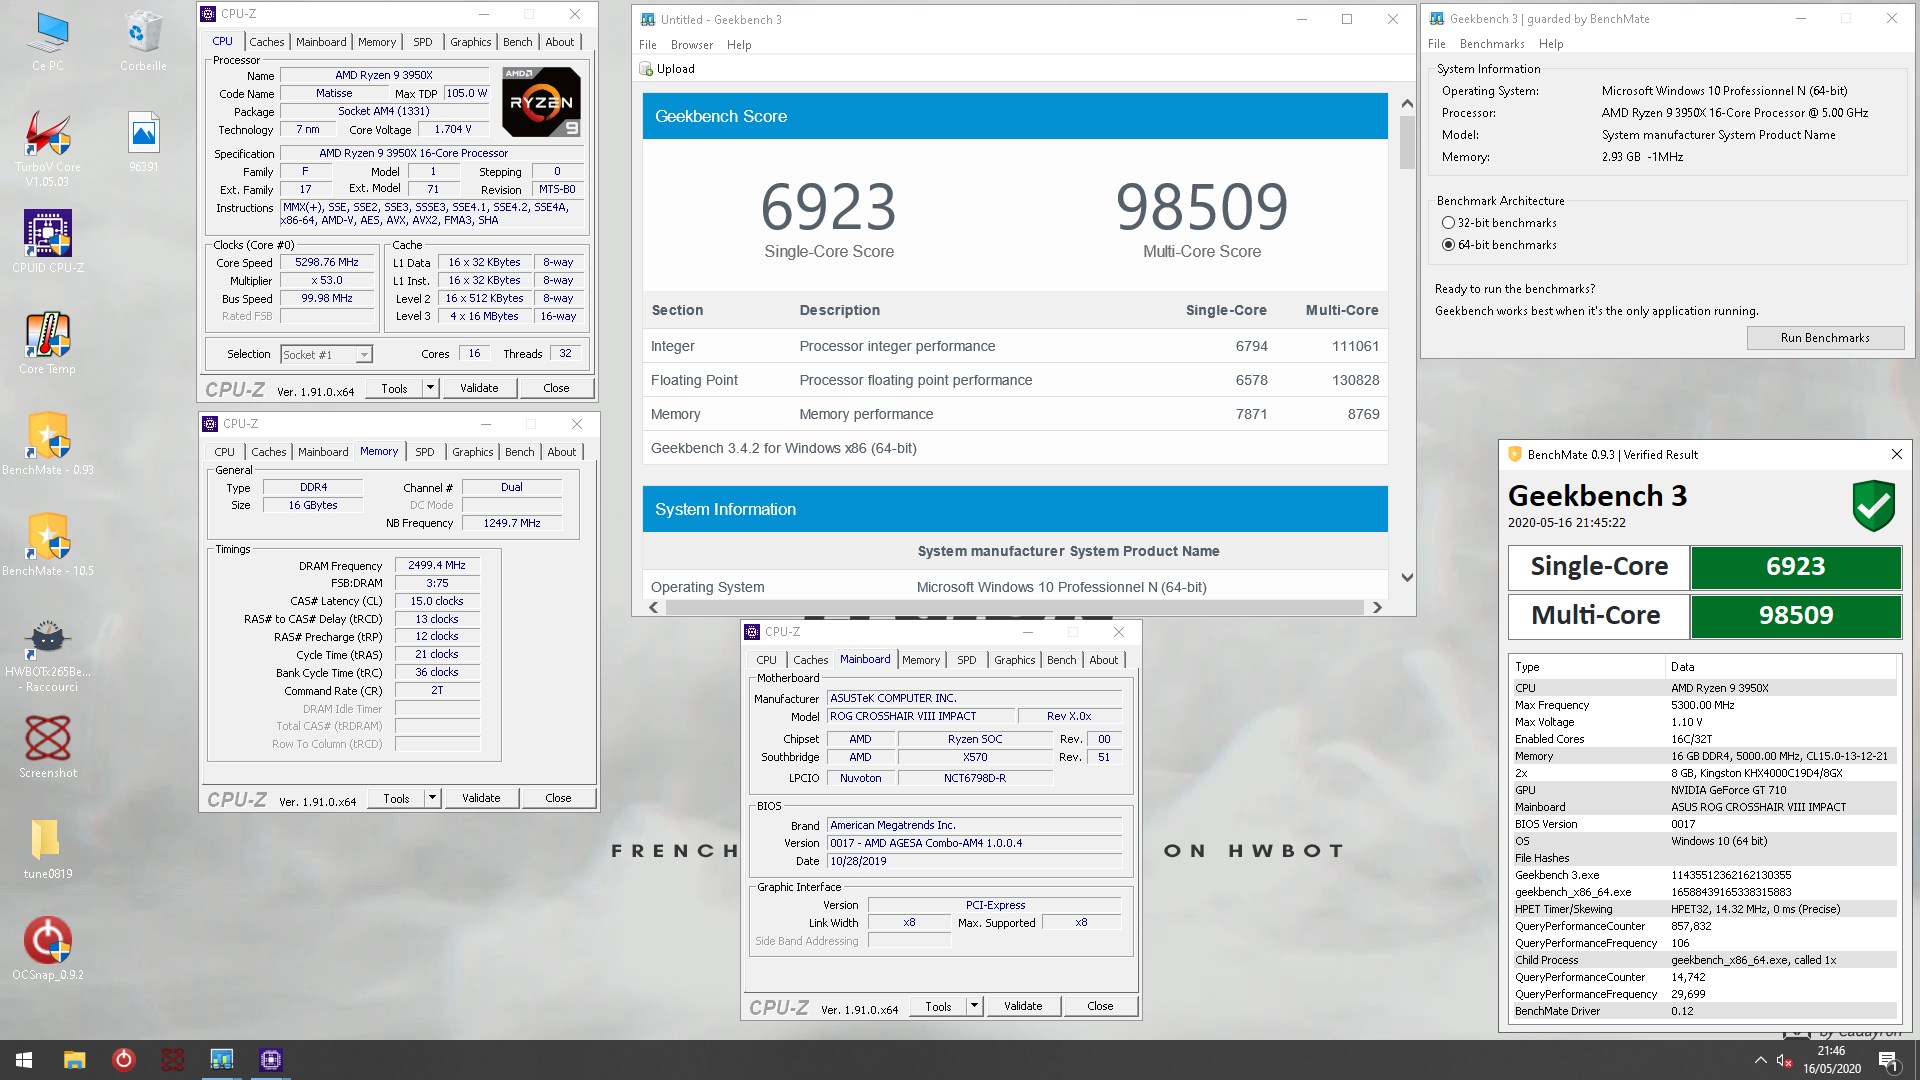Switch to Mainboard tab in top CPU-Z
The width and height of the screenshot is (1920, 1080).
coord(321,42)
